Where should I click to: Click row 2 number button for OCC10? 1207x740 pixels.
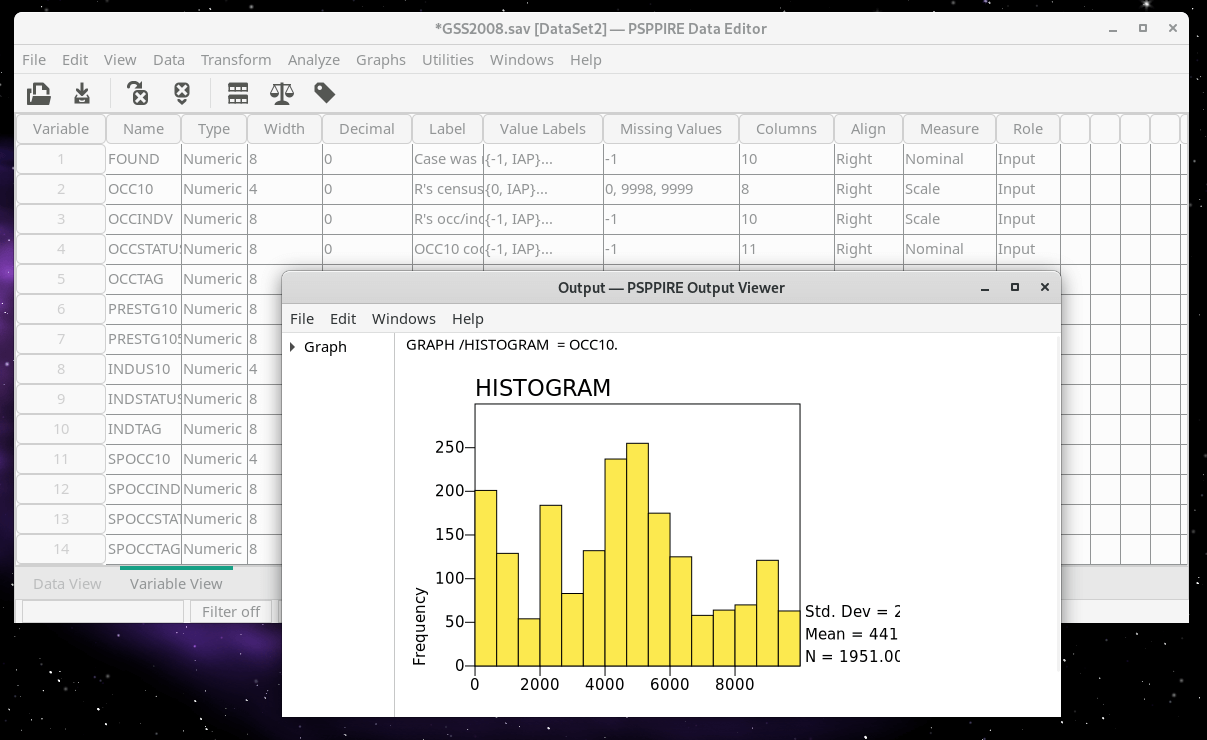tap(61, 189)
